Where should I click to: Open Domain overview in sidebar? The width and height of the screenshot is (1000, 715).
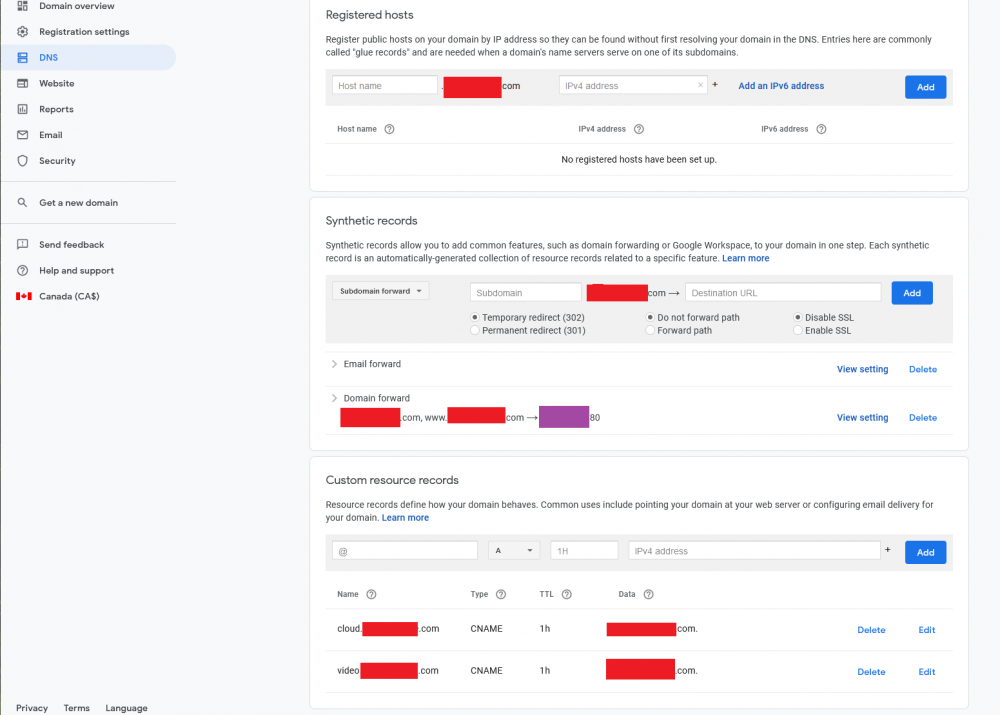point(77,6)
